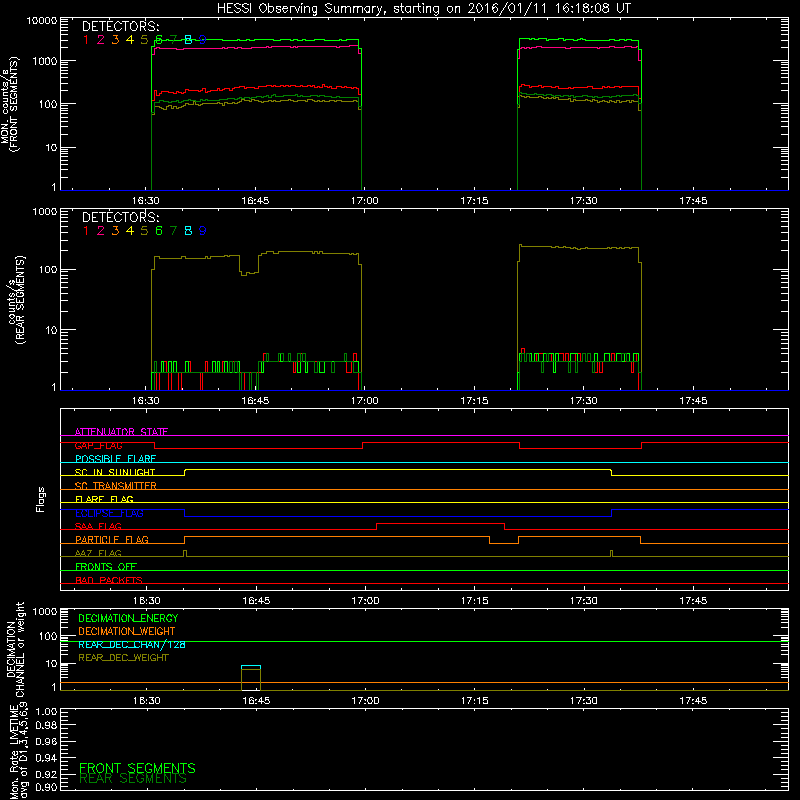Click the HESSI Observing Summary title text
The image size is (800, 800).
pyautogui.click(x=423, y=9)
